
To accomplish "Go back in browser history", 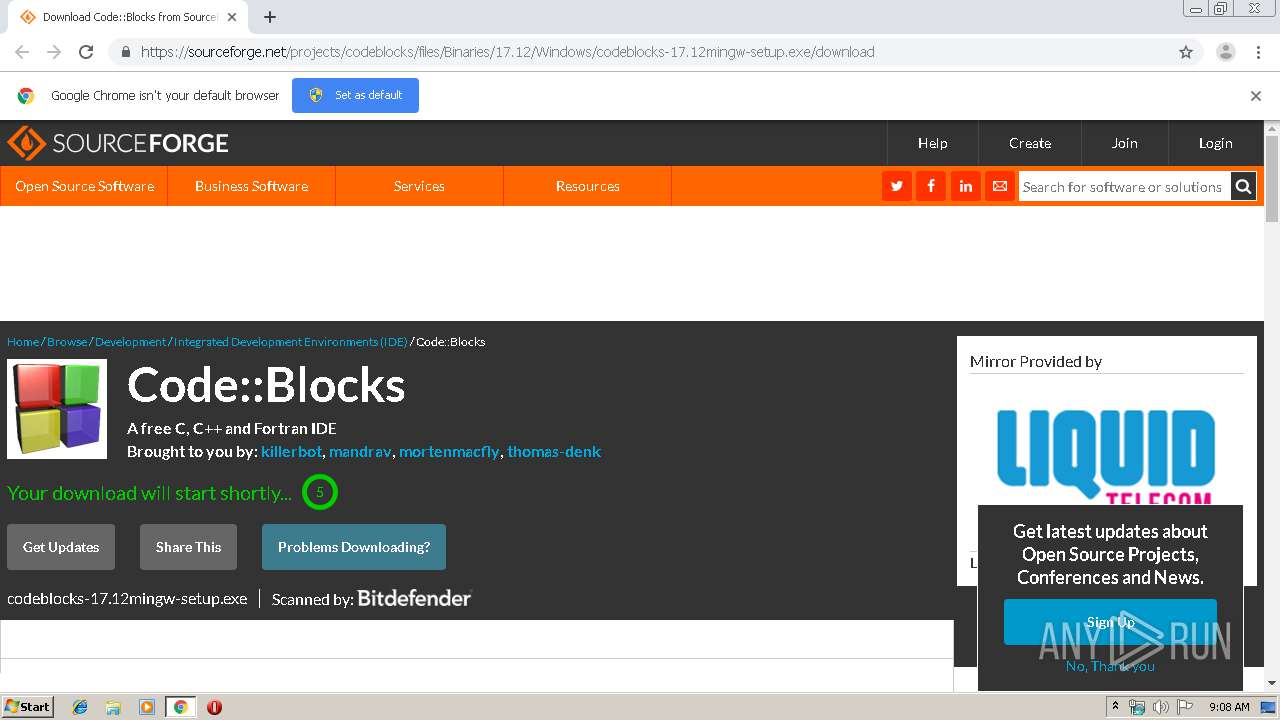I will [22, 52].
